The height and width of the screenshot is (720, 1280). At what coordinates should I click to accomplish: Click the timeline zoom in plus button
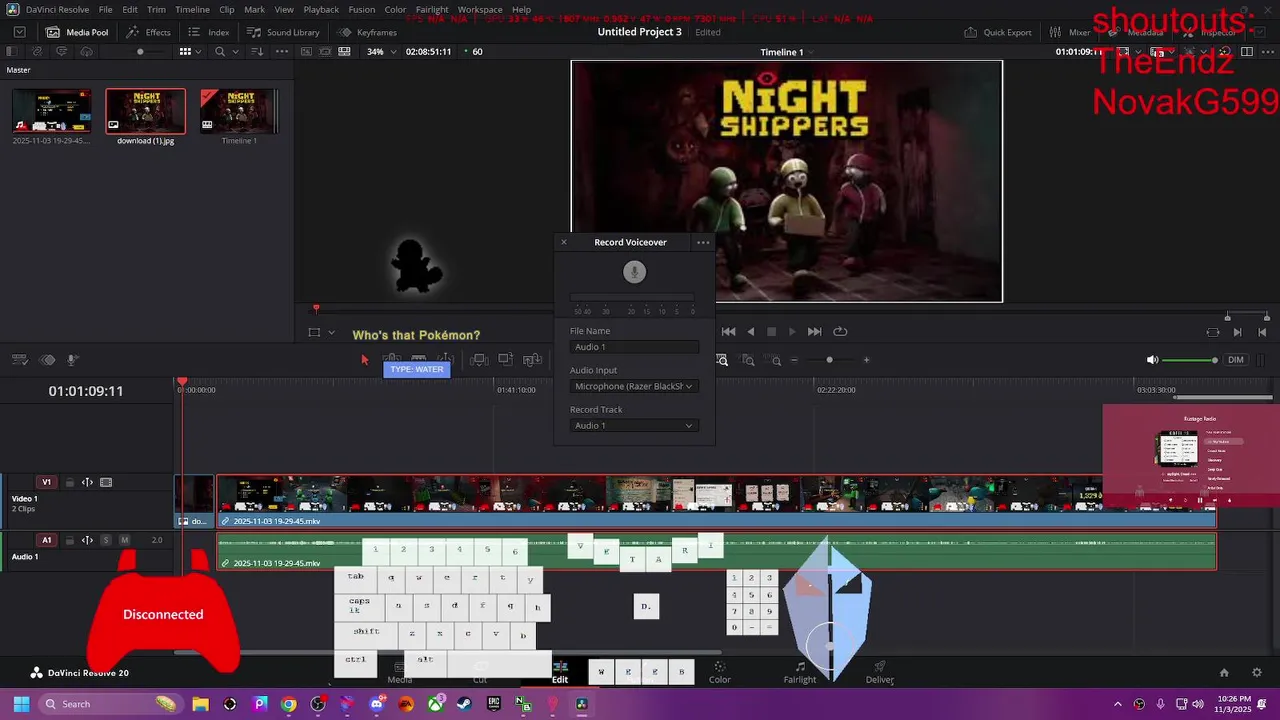tap(866, 360)
